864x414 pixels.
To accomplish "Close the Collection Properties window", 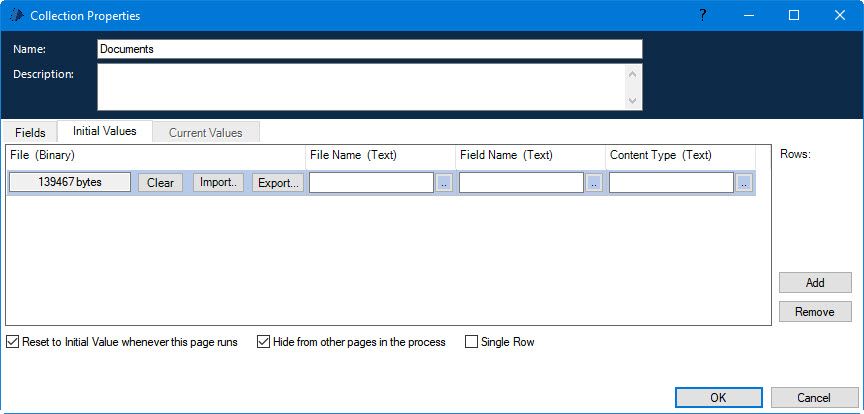I will tap(840, 15).
